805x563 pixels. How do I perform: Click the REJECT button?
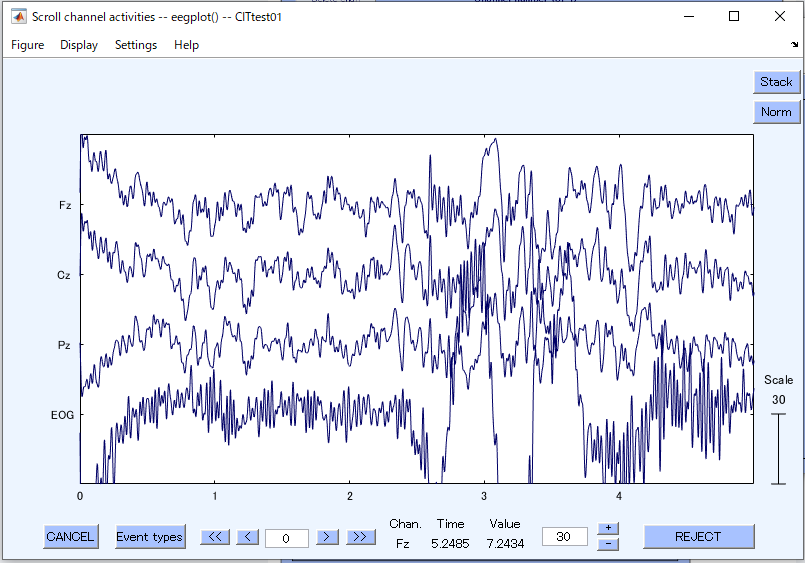[x=698, y=537]
